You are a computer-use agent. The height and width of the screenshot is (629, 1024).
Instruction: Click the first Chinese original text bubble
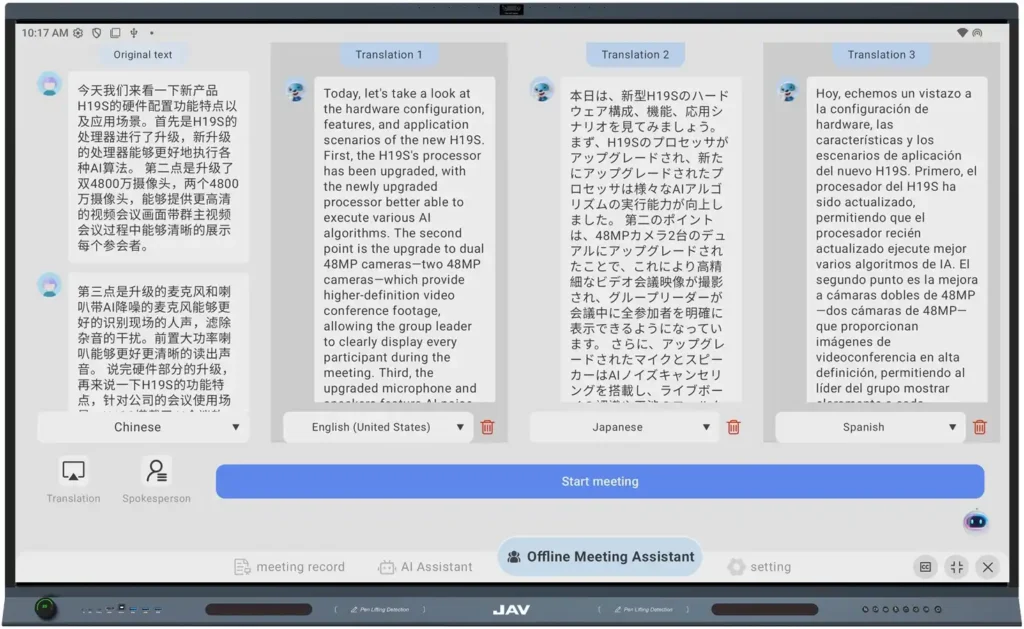(x=158, y=167)
